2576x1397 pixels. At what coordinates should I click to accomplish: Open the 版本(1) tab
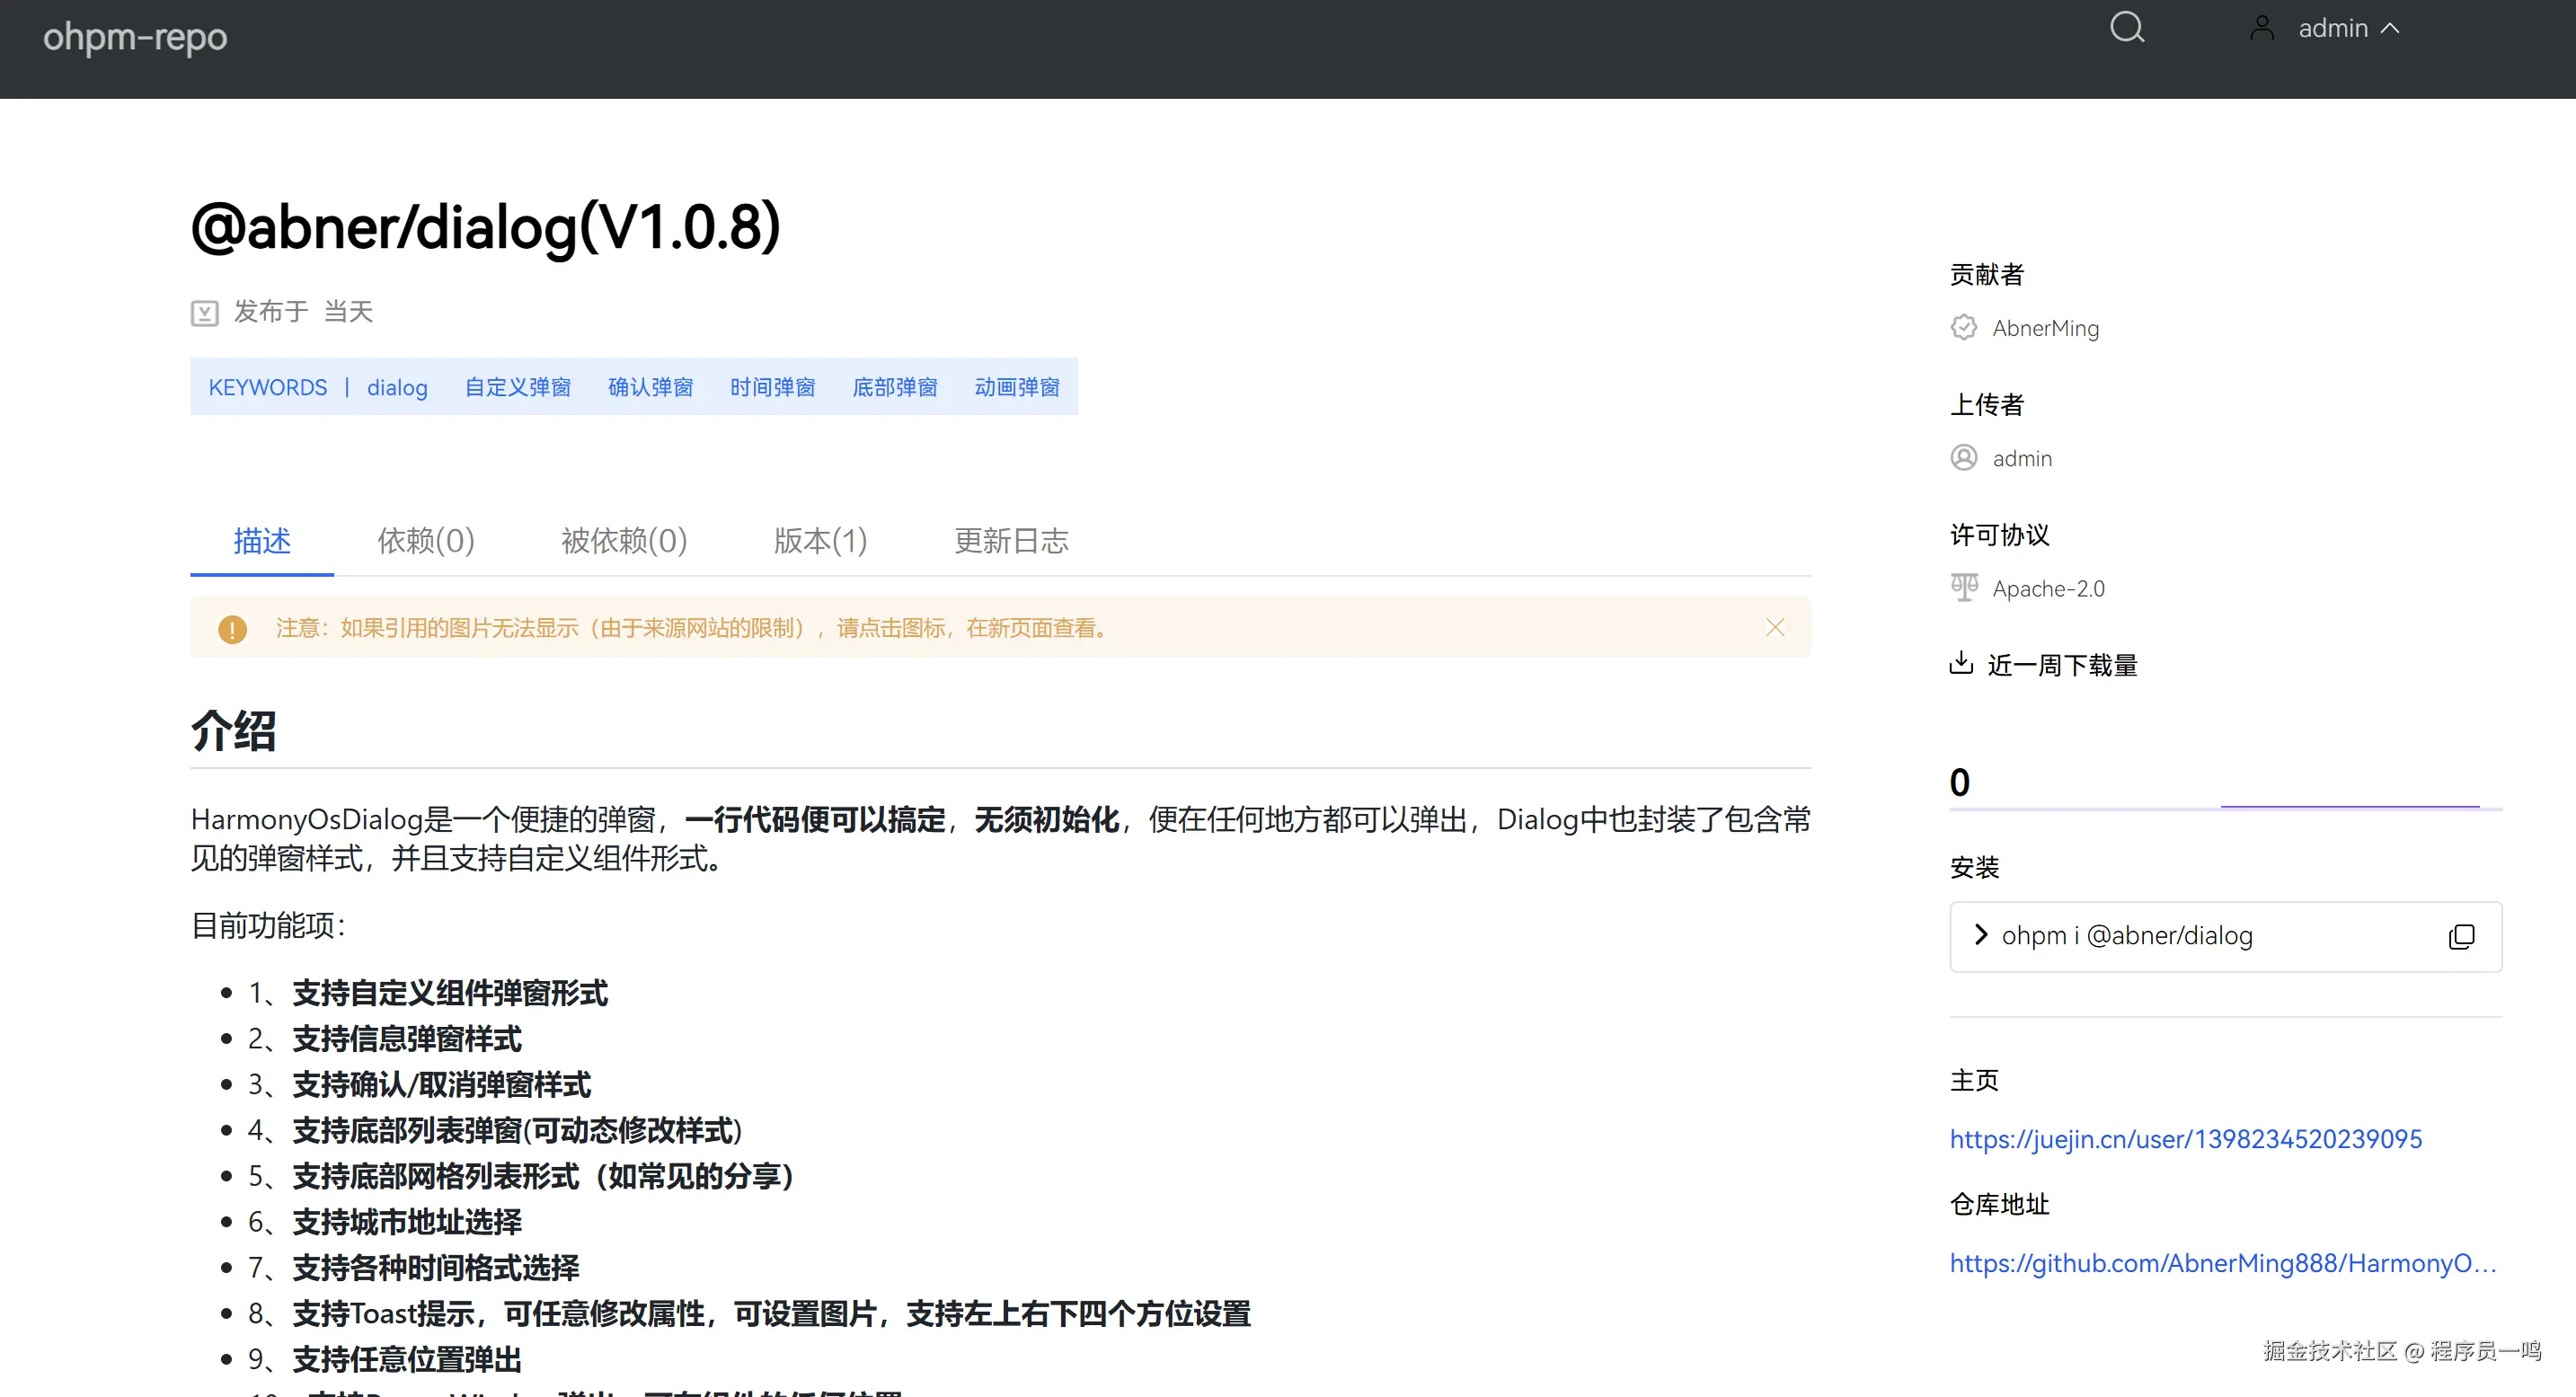tap(820, 541)
